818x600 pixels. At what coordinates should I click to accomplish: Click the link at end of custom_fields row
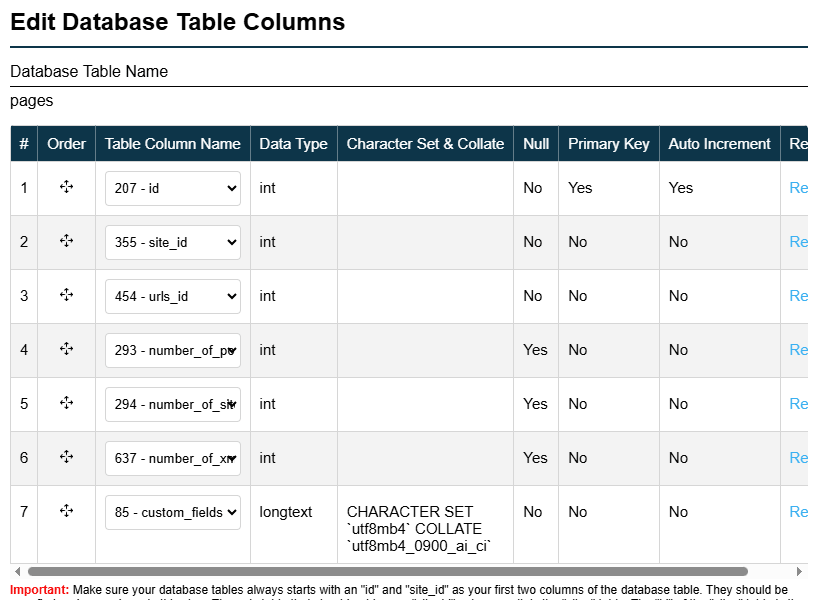[x=799, y=512]
